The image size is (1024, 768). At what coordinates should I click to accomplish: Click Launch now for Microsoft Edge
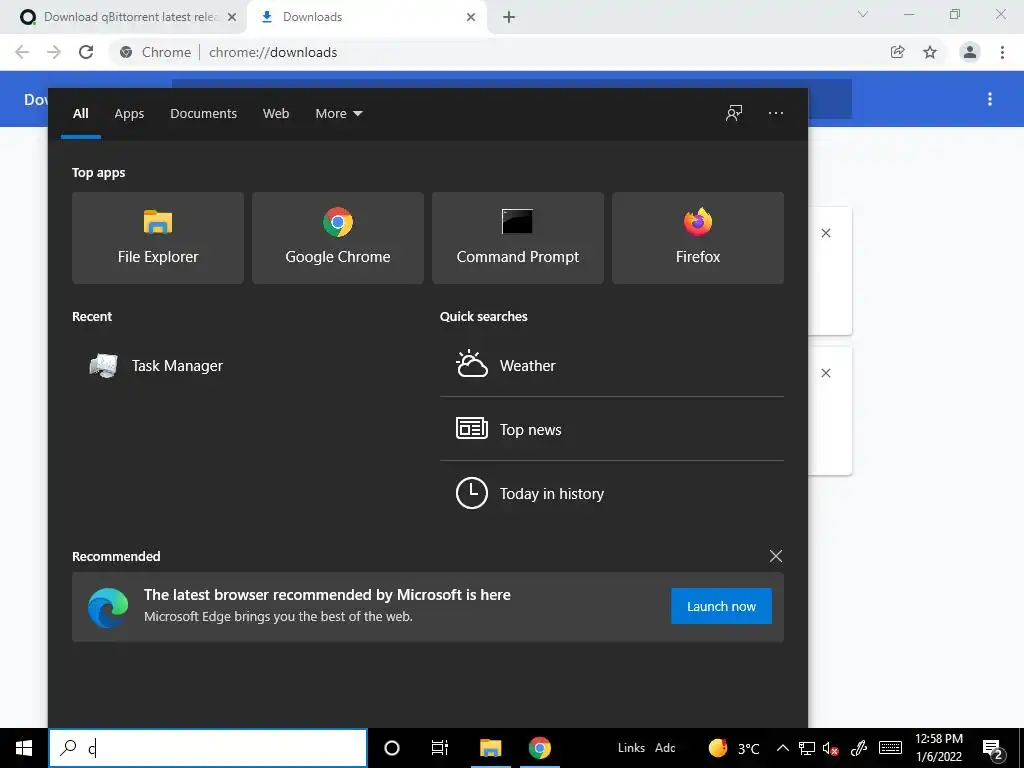tap(721, 606)
